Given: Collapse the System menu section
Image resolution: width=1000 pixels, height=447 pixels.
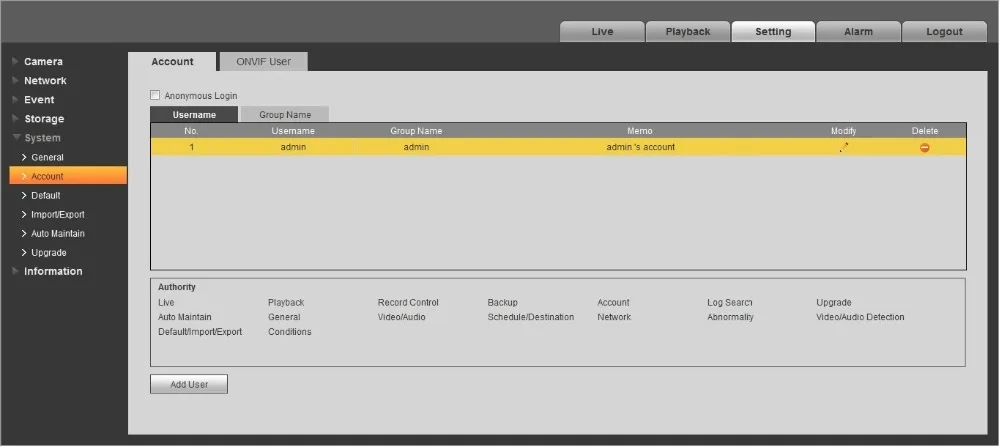Looking at the screenshot, I should (x=42, y=138).
